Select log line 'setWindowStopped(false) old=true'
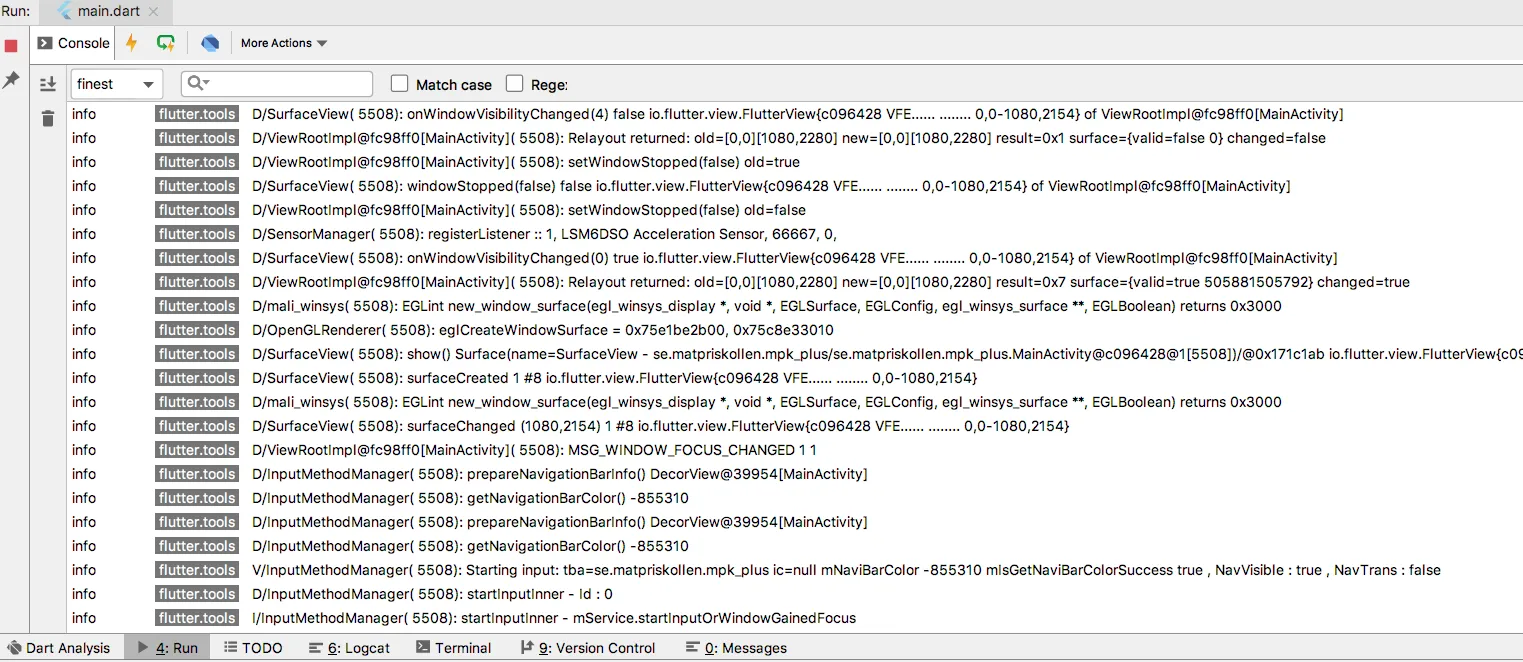Image resolution: width=1523 pixels, height=662 pixels. [x=795, y=162]
